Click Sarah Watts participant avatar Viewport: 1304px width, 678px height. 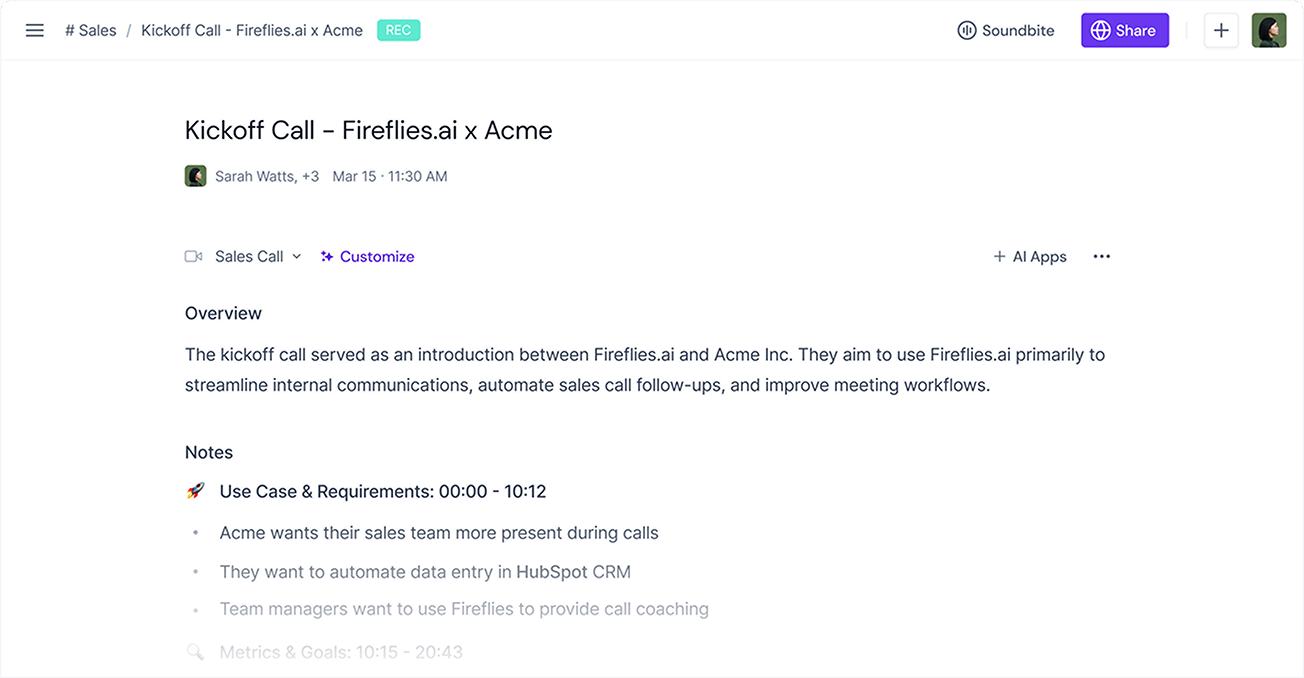pos(196,176)
